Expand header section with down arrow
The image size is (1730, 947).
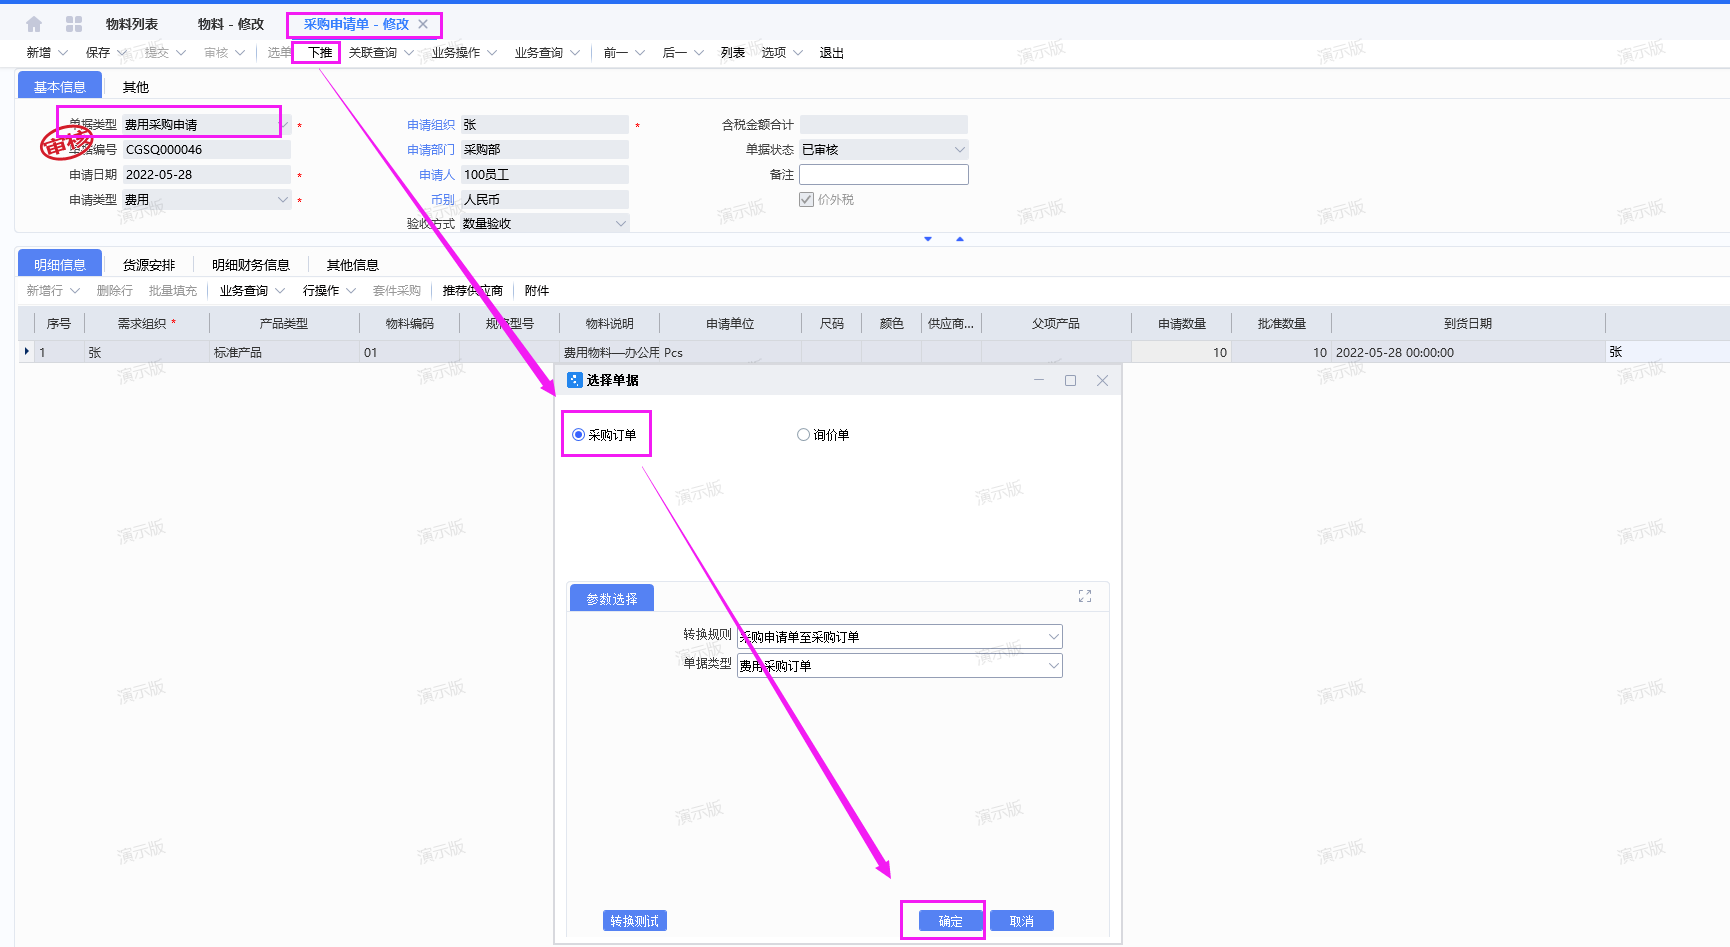coord(928,239)
